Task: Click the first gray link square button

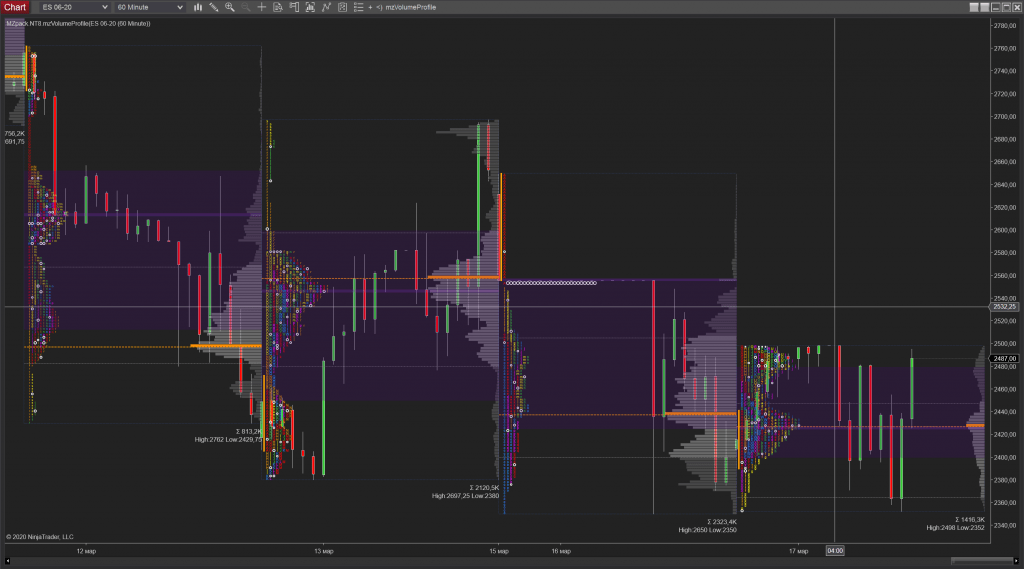Action: 974,7
